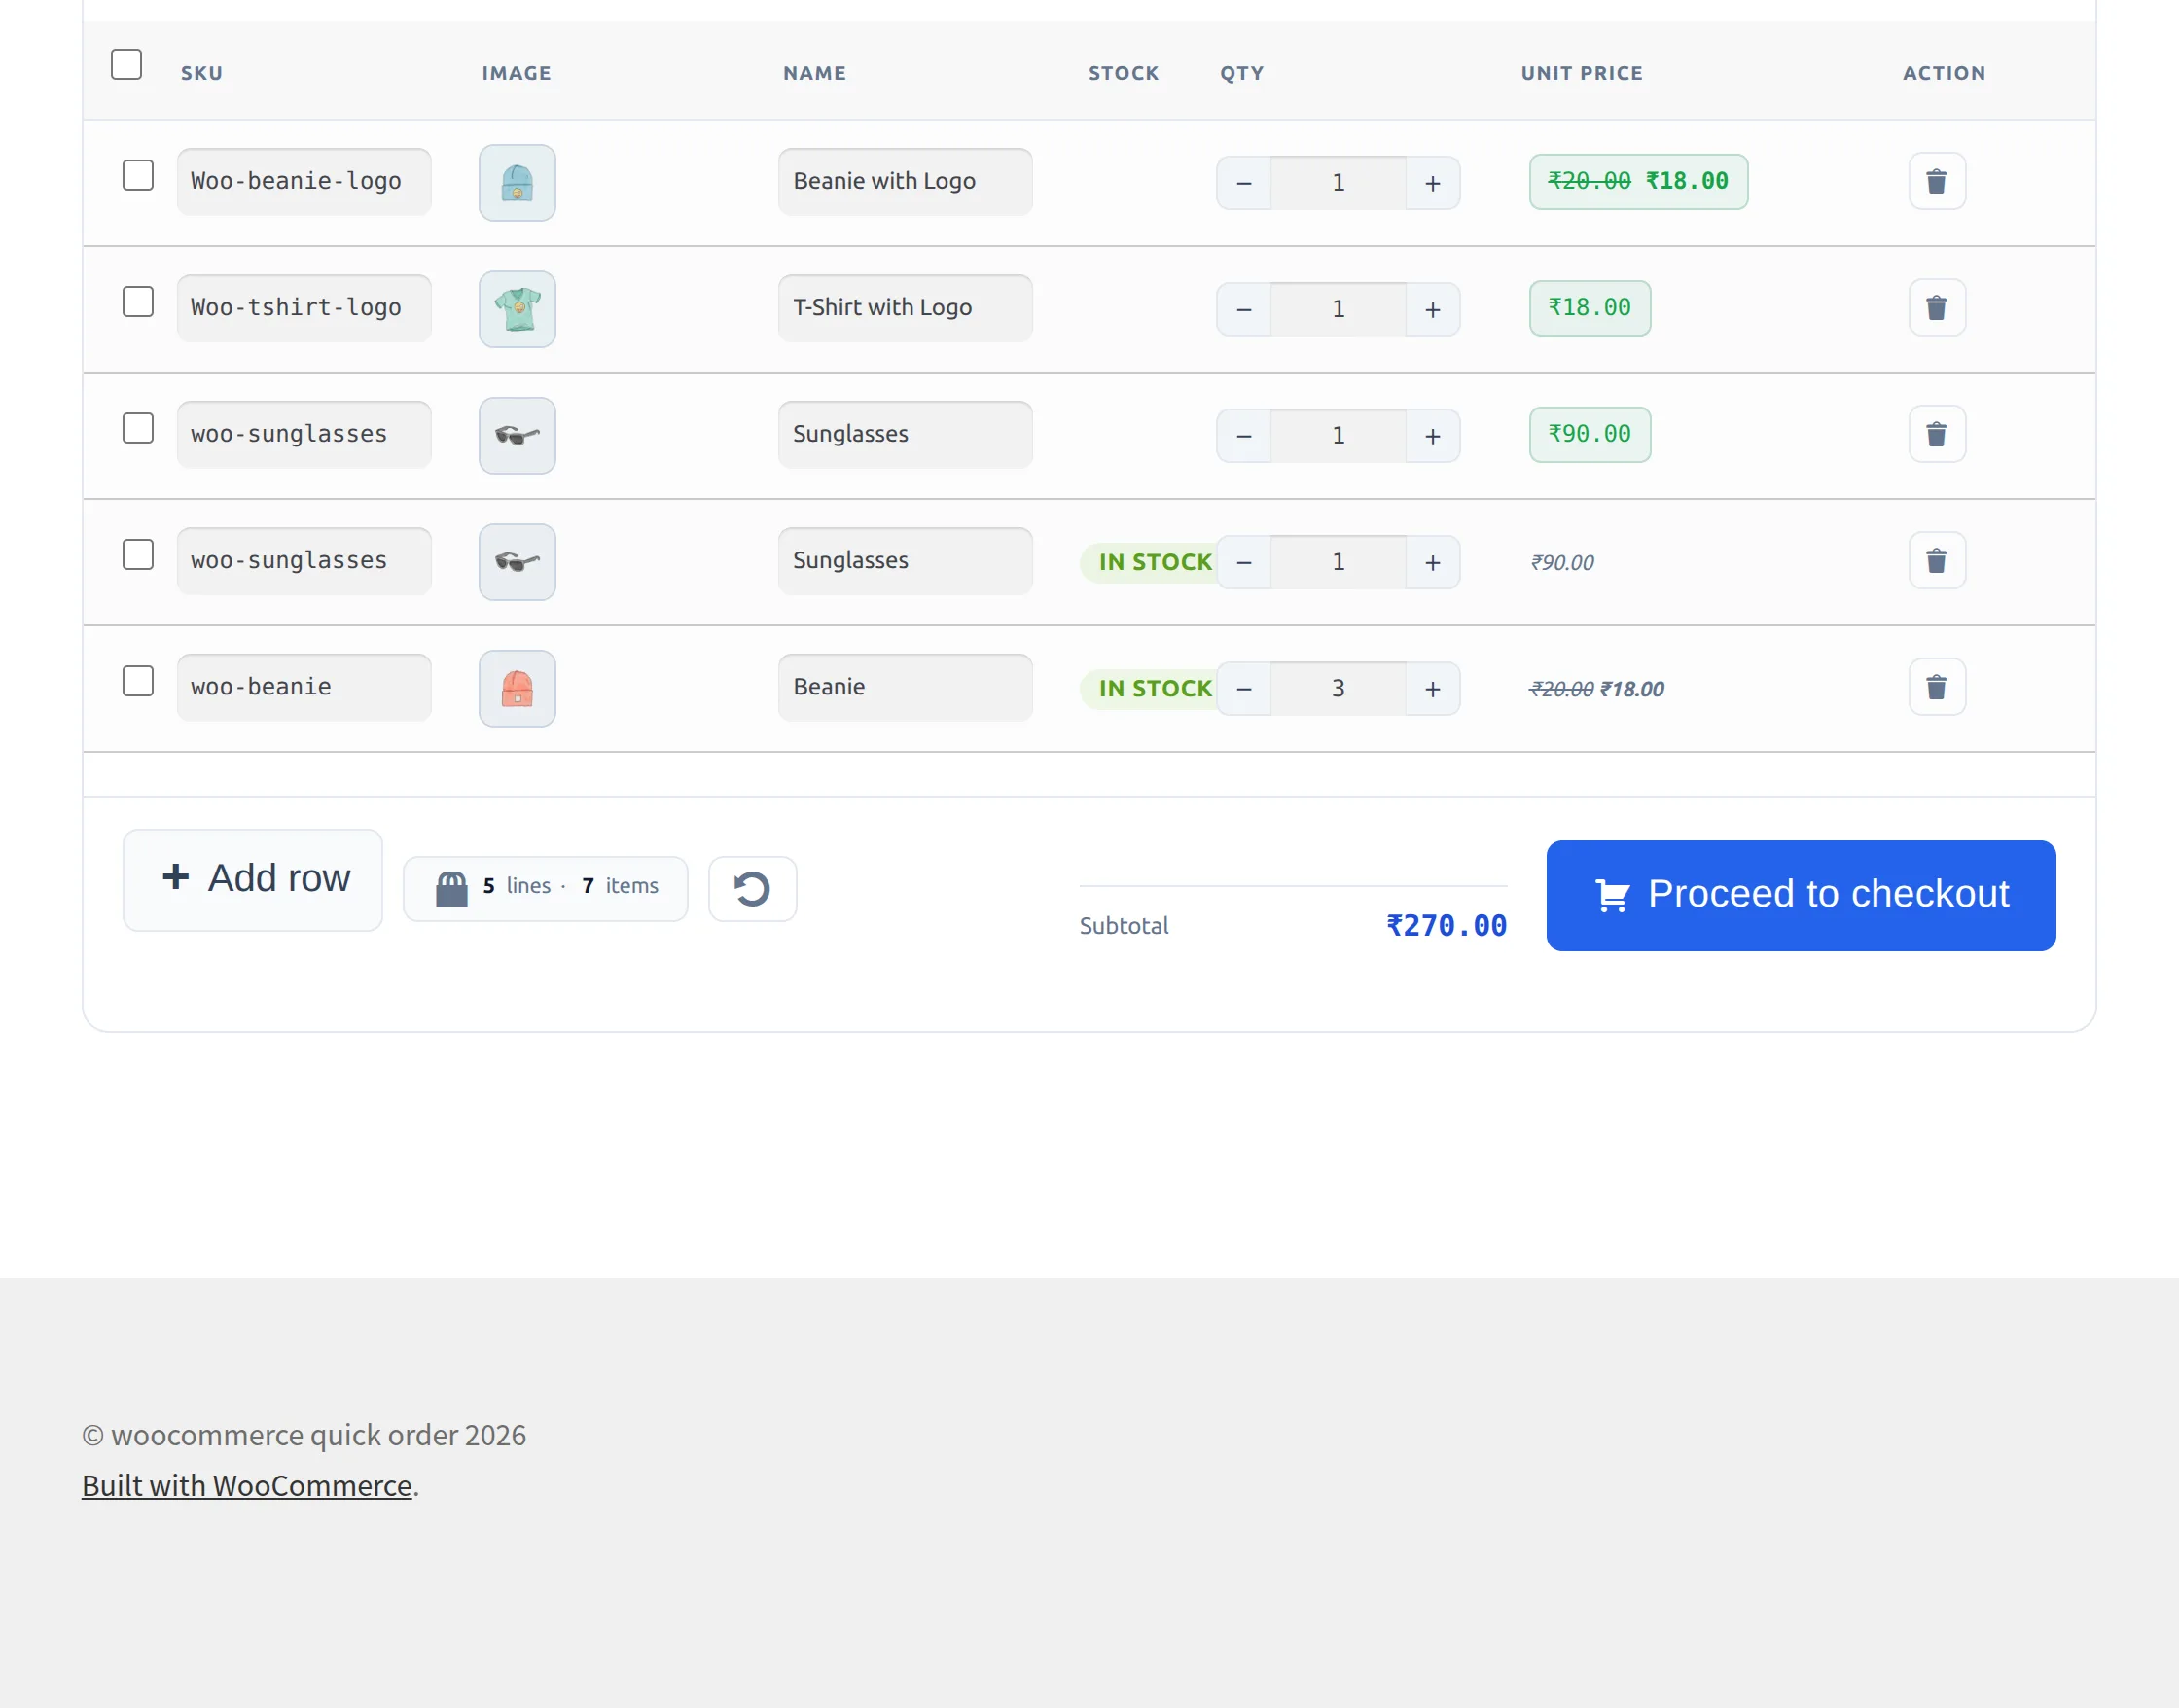
Task: Click the QTY column header
Action: pyautogui.click(x=1242, y=73)
